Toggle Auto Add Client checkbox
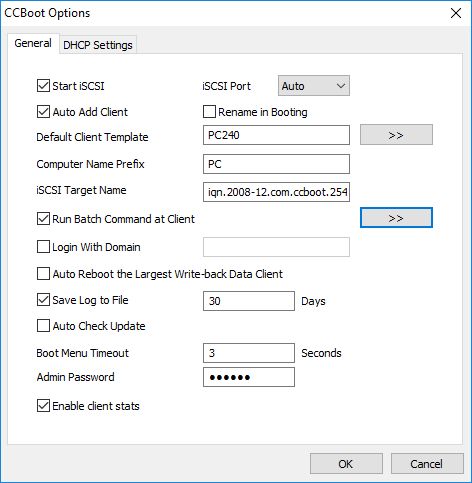This screenshot has height=483, width=472. coord(43,112)
